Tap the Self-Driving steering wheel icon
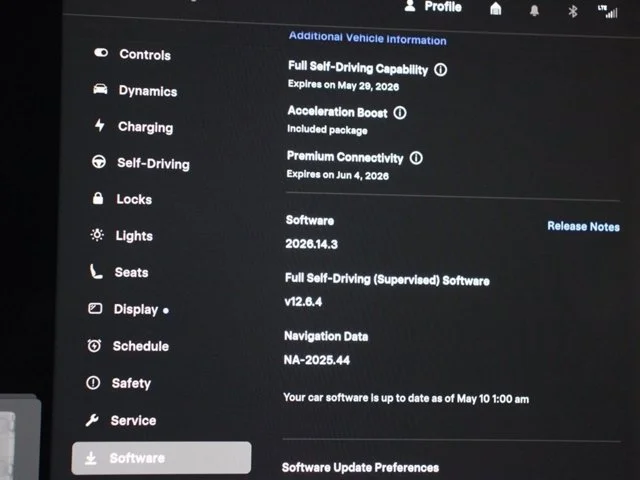Image resolution: width=640 pixels, height=480 pixels. [x=99, y=162]
